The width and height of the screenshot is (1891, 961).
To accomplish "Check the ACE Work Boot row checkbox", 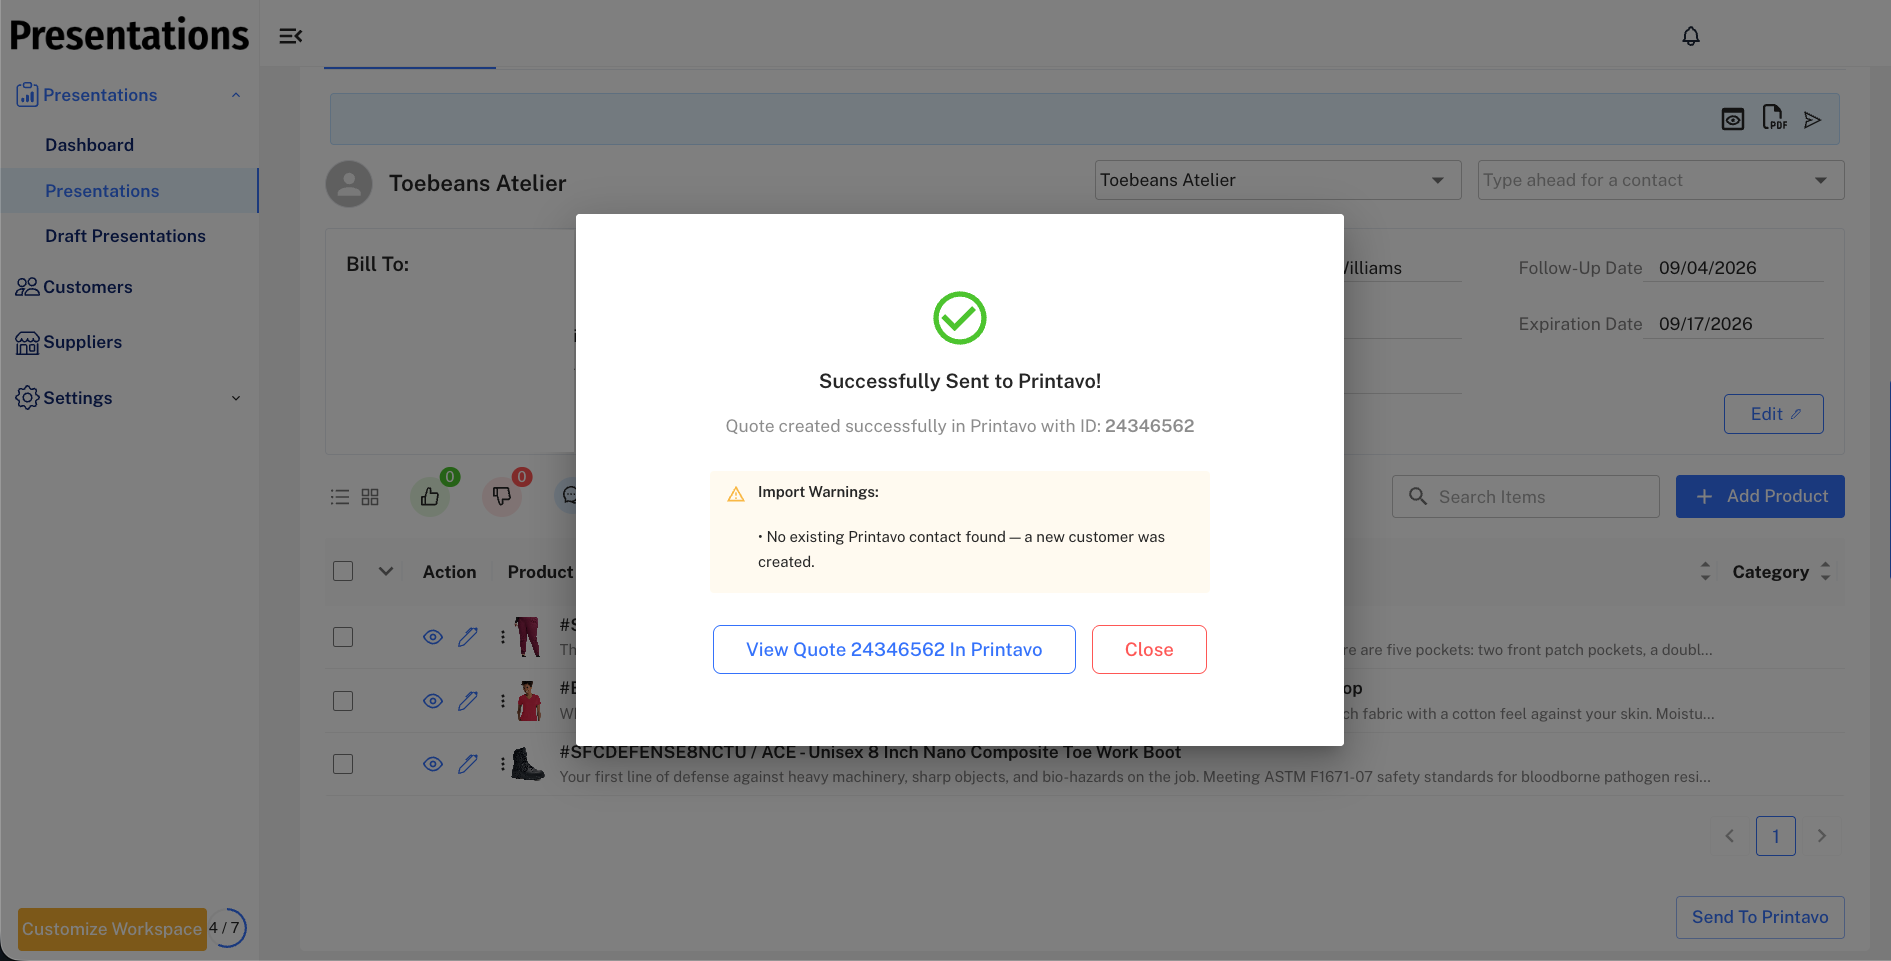I will click(343, 764).
